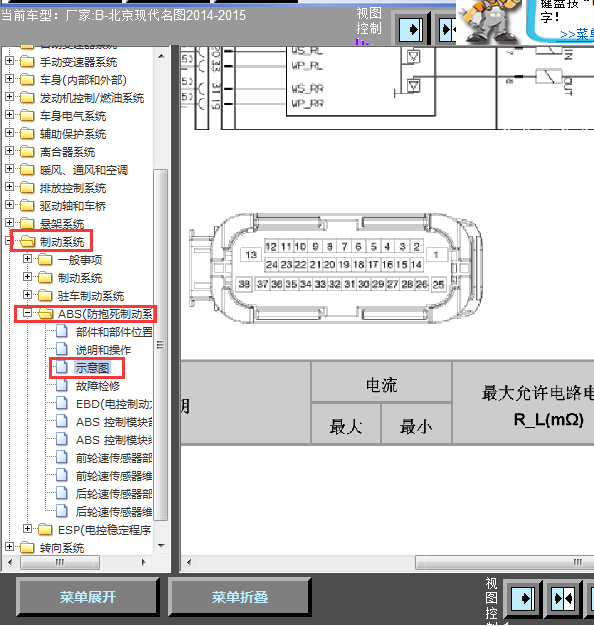This screenshot has height=626, width=594.
Task: Click bottom view-control shrink arrows icon
Action: [563, 598]
